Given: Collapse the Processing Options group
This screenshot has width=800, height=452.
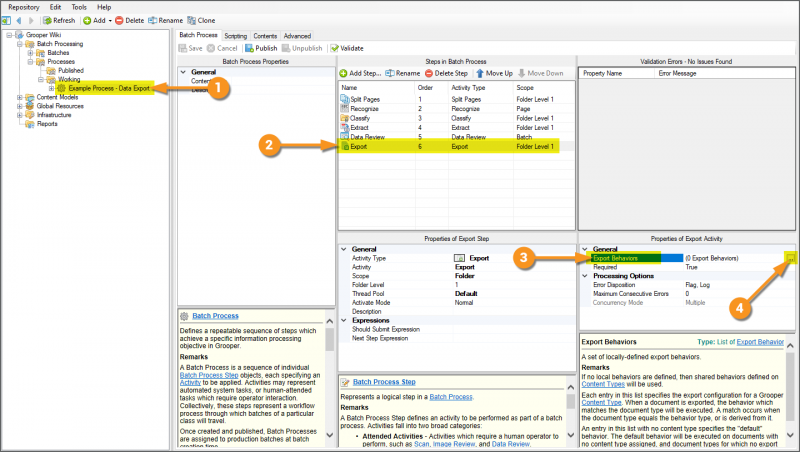Looking at the screenshot, I should coord(585,276).
